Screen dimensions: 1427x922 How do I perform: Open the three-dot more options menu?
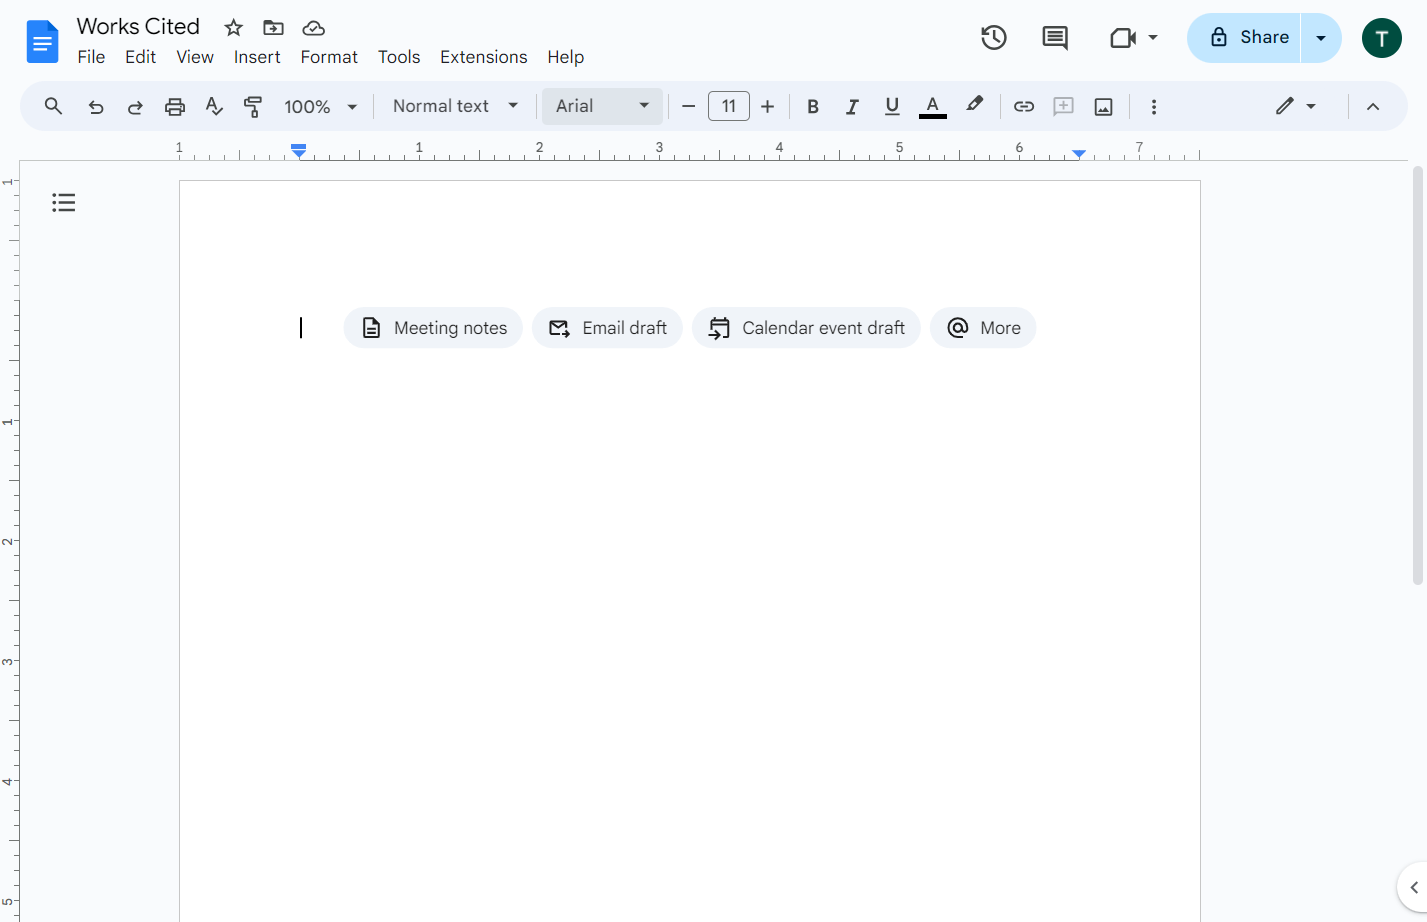tap(1154, 107)
